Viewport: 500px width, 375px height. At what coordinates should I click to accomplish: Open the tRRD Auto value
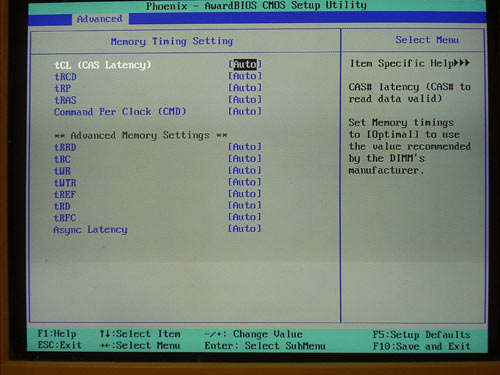pos(245,147)
